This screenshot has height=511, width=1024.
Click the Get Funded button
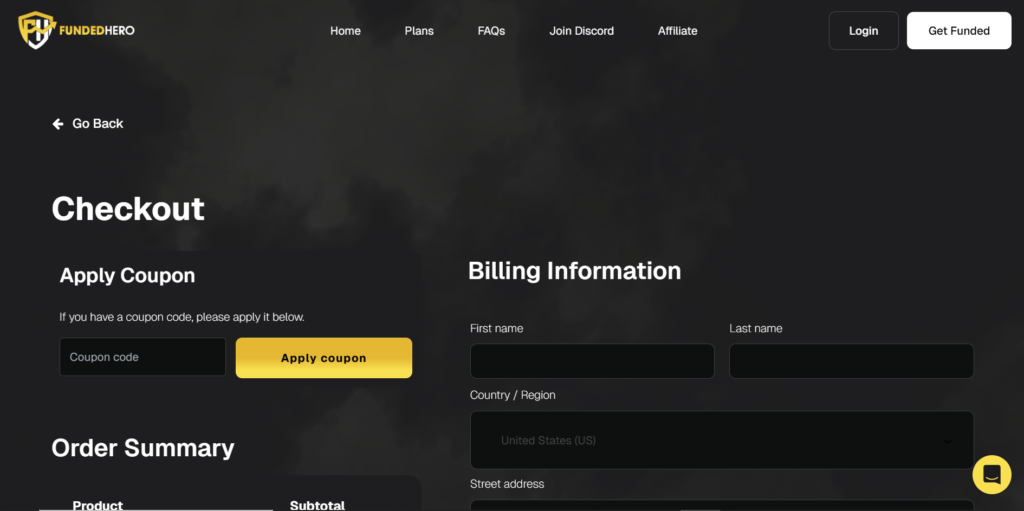point(959,31)
